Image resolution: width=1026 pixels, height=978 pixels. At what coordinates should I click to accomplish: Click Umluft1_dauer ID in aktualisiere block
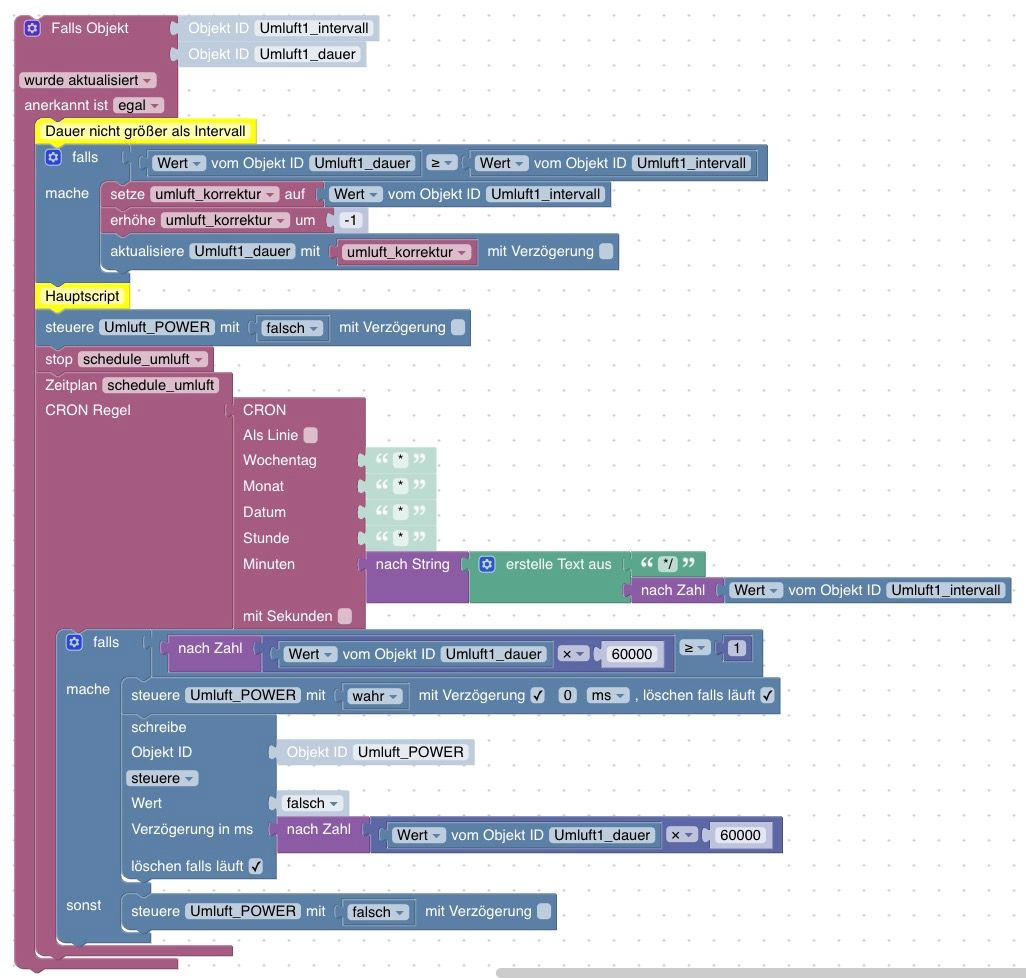(x=242, y=251)
